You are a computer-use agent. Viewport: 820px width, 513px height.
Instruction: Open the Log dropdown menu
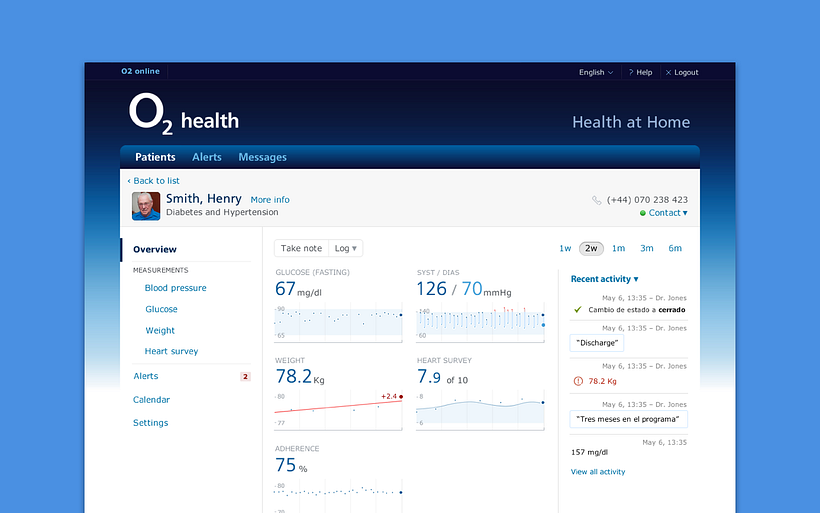click(x=346, y=248)
